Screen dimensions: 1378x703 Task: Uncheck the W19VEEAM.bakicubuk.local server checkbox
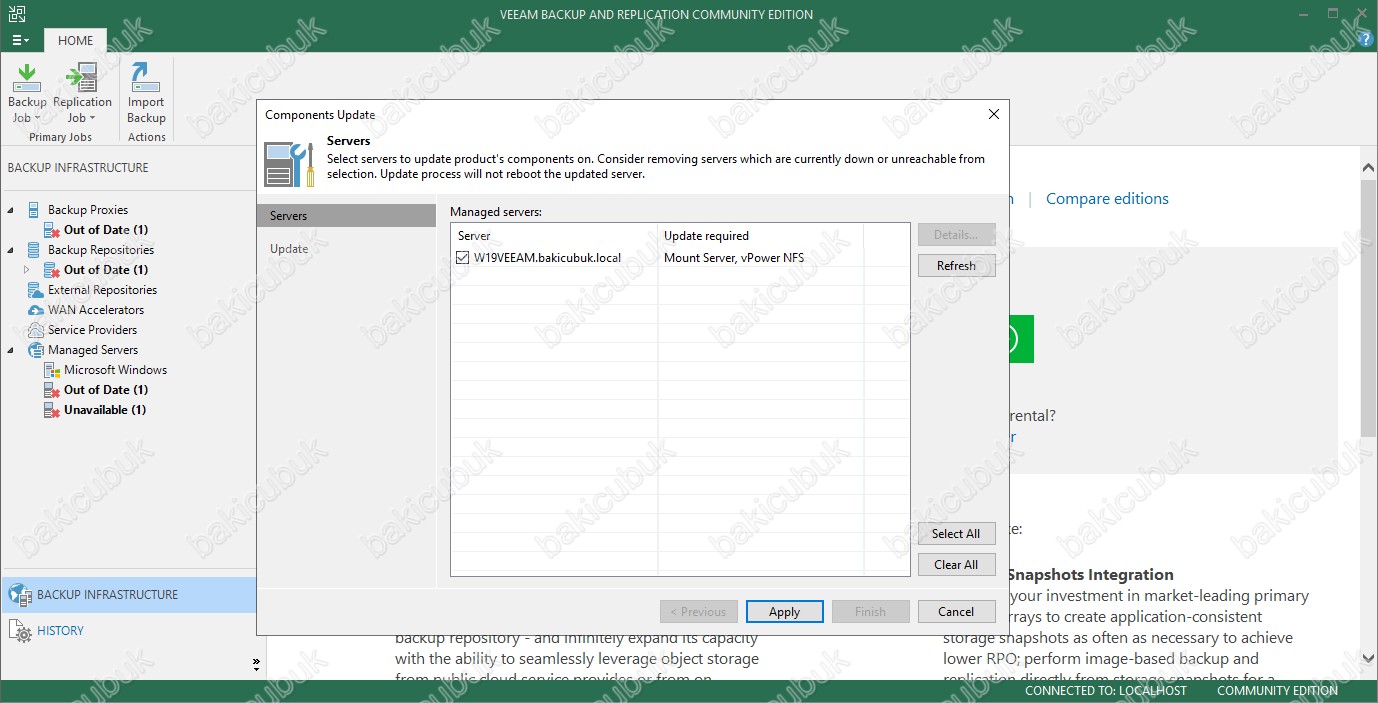tap(462, 258)
